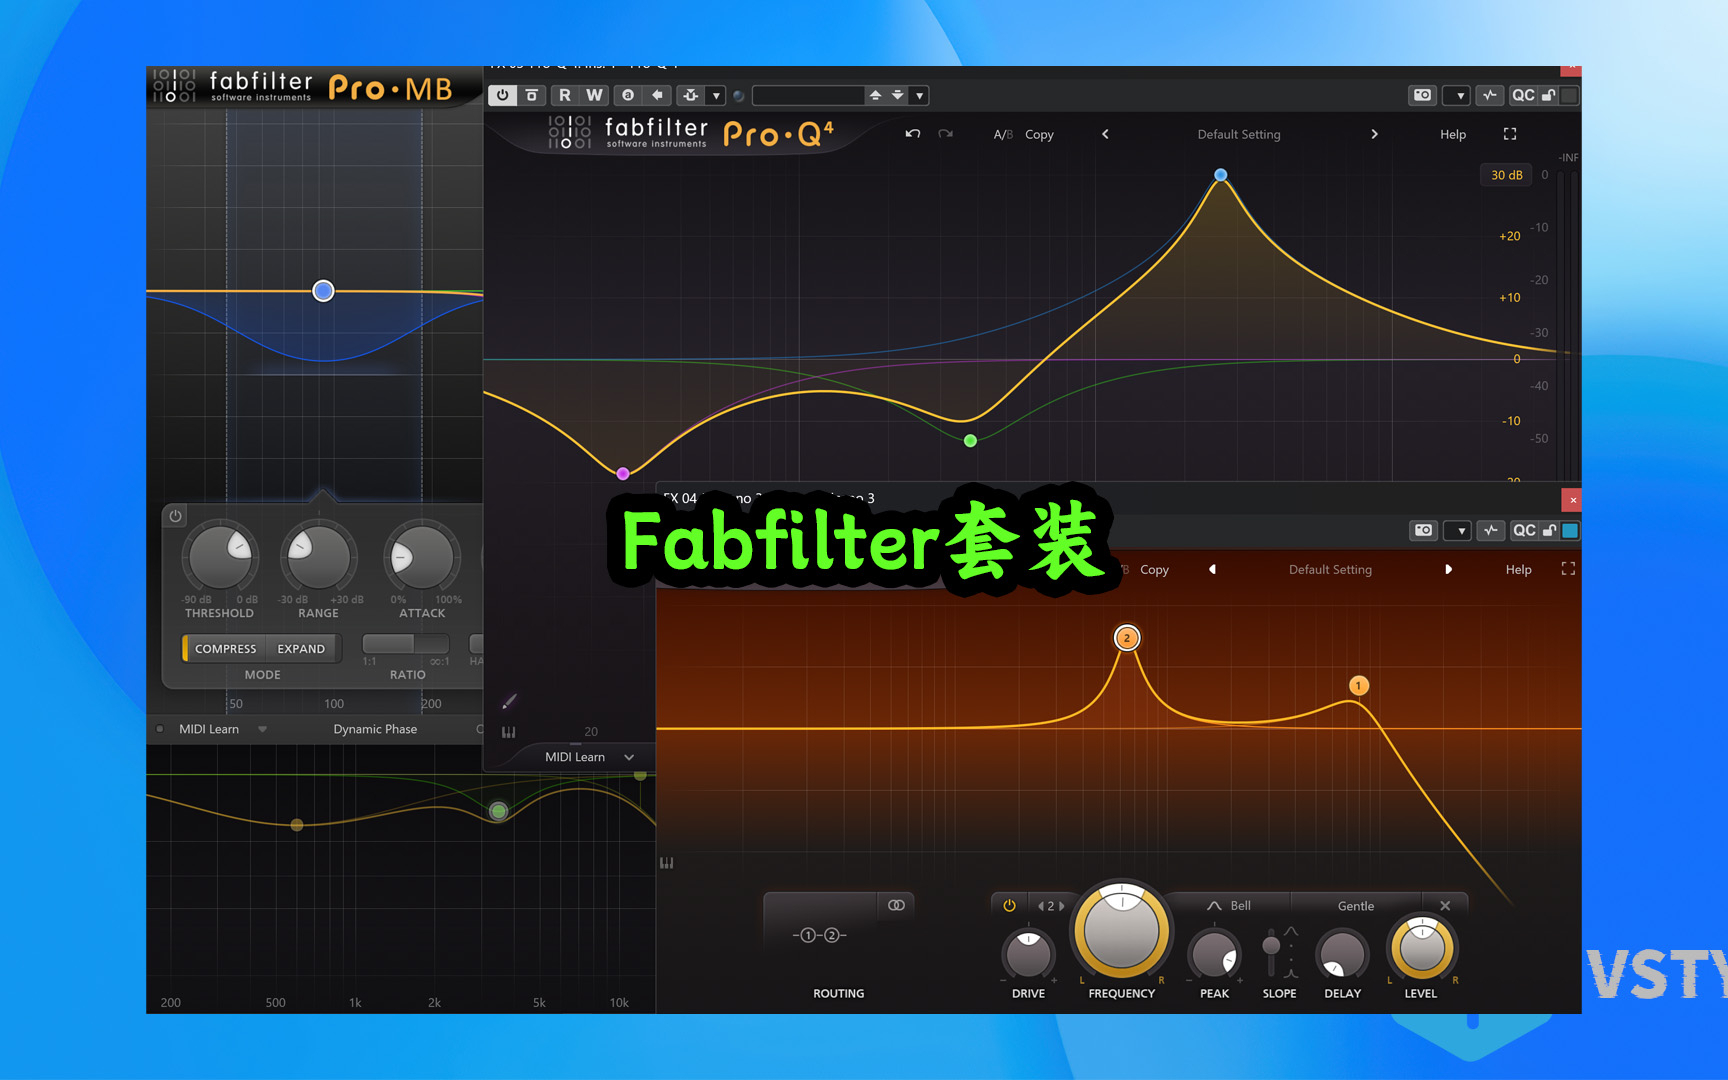The width and height of the screenshot is (1728, 1080).
Task: Go to next preset in the orange filter plugin
Action: [1448, 569]
